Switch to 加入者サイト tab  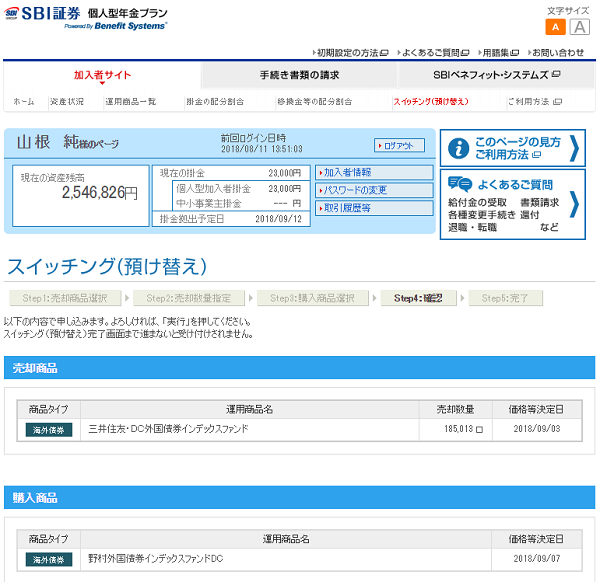point(102,75)
